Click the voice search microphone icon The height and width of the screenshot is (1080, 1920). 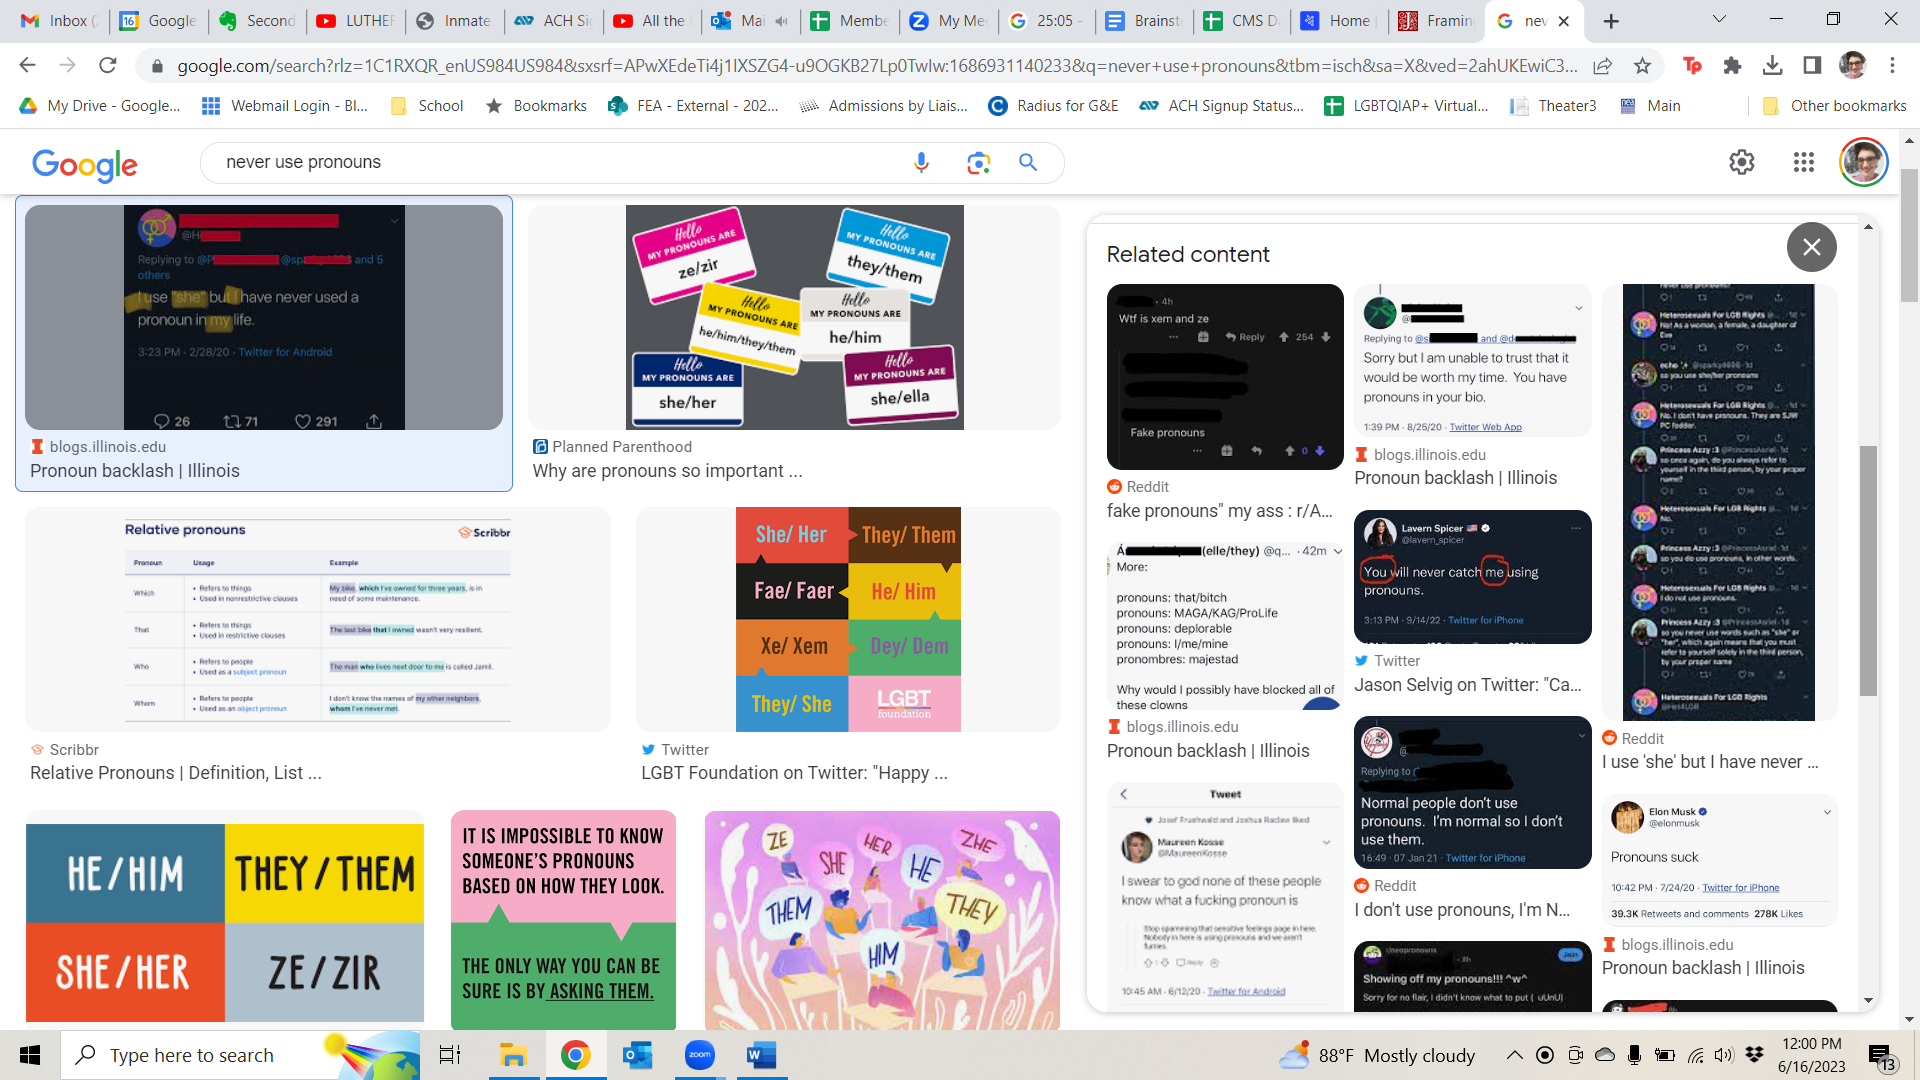coord(921,162)
